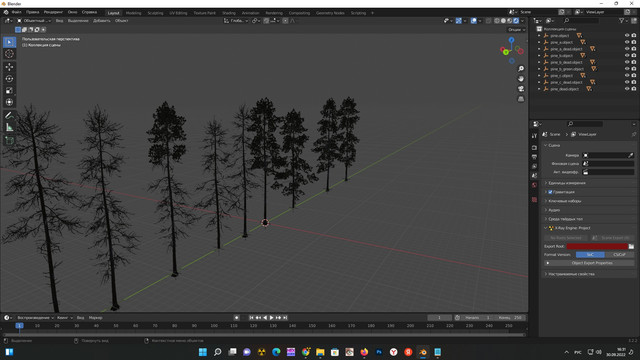Activate the 3D Cursor tool
Screen dimensions: 640x360
coord(9,54)
